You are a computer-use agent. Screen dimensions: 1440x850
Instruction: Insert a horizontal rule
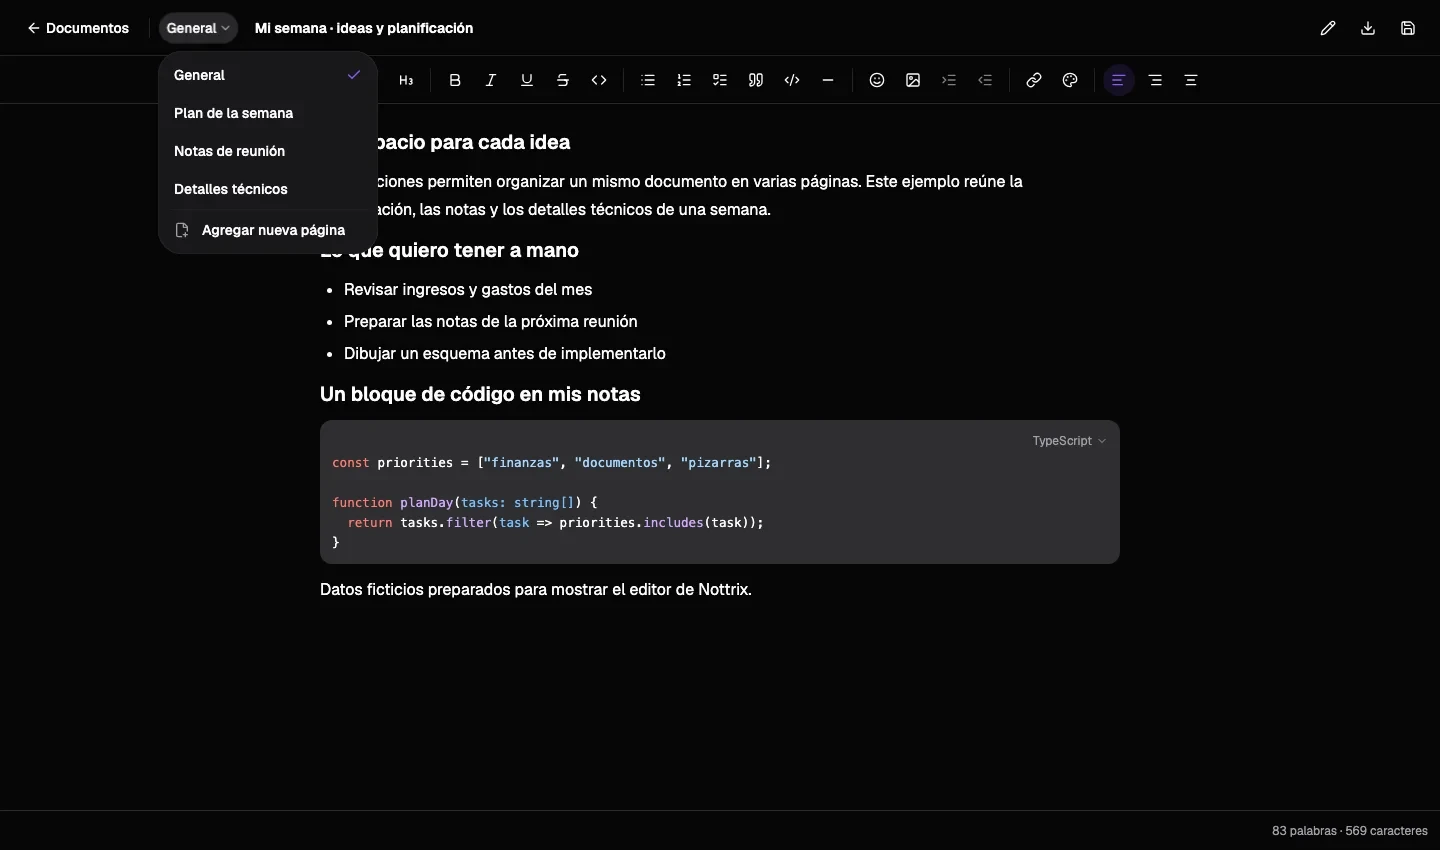828,80
